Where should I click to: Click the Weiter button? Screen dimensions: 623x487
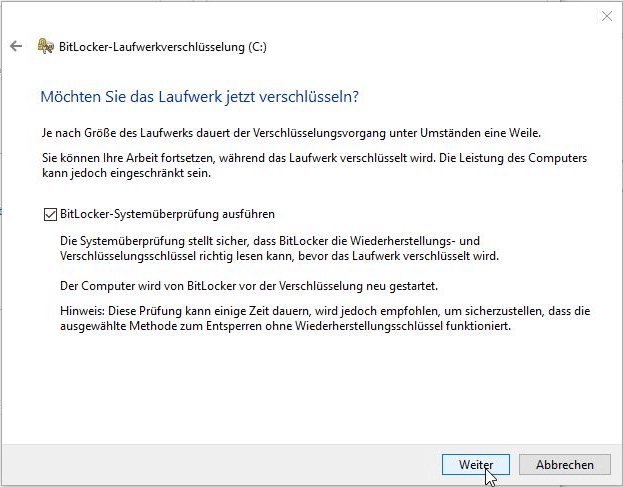(476, 464)
